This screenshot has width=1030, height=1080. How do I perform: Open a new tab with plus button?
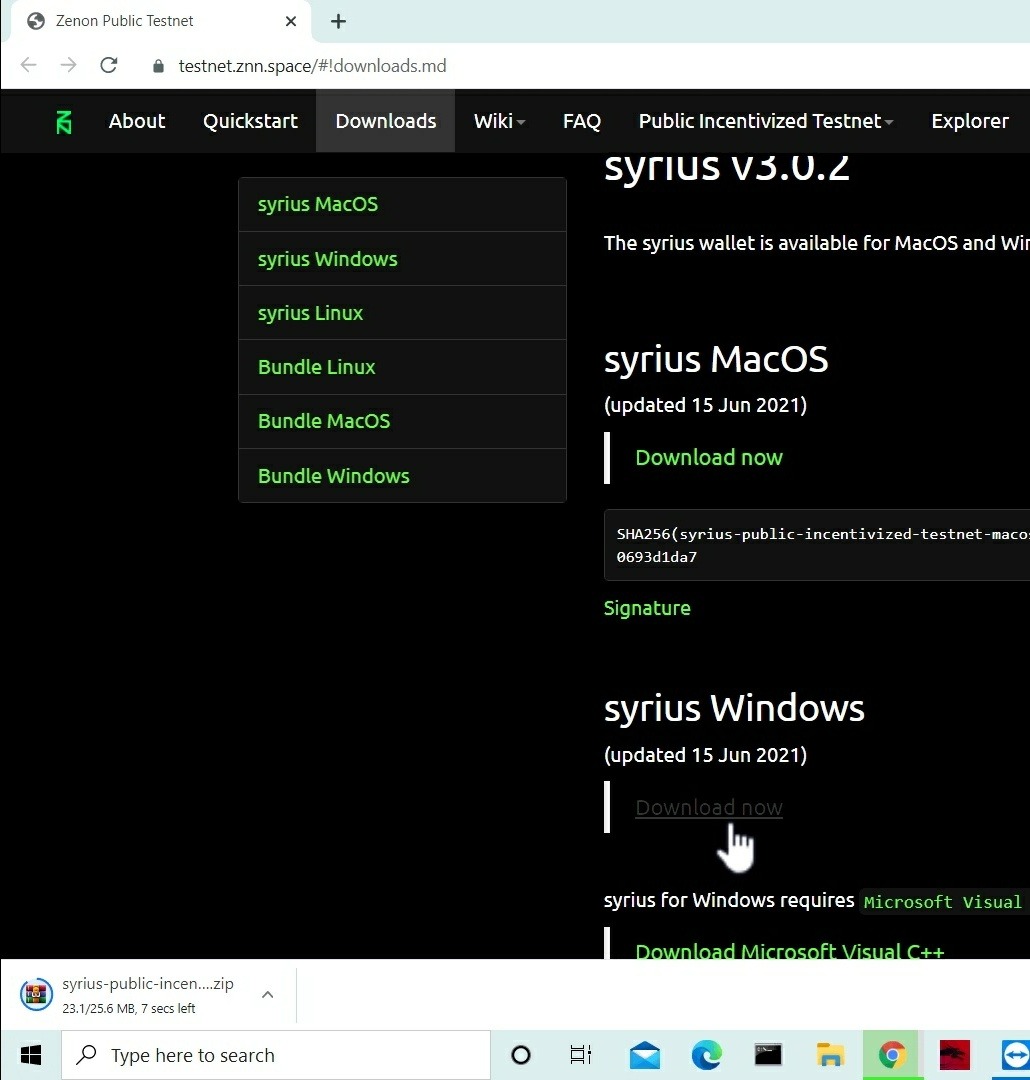pos(338,21)
